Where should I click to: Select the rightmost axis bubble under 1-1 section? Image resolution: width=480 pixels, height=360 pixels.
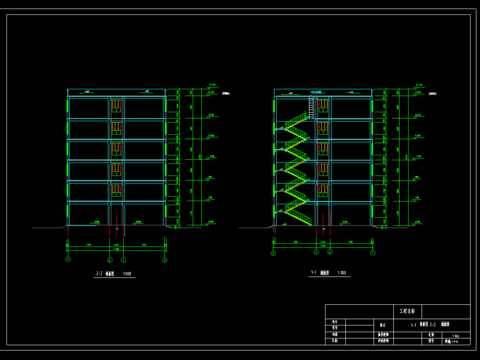tap(373, 253)
